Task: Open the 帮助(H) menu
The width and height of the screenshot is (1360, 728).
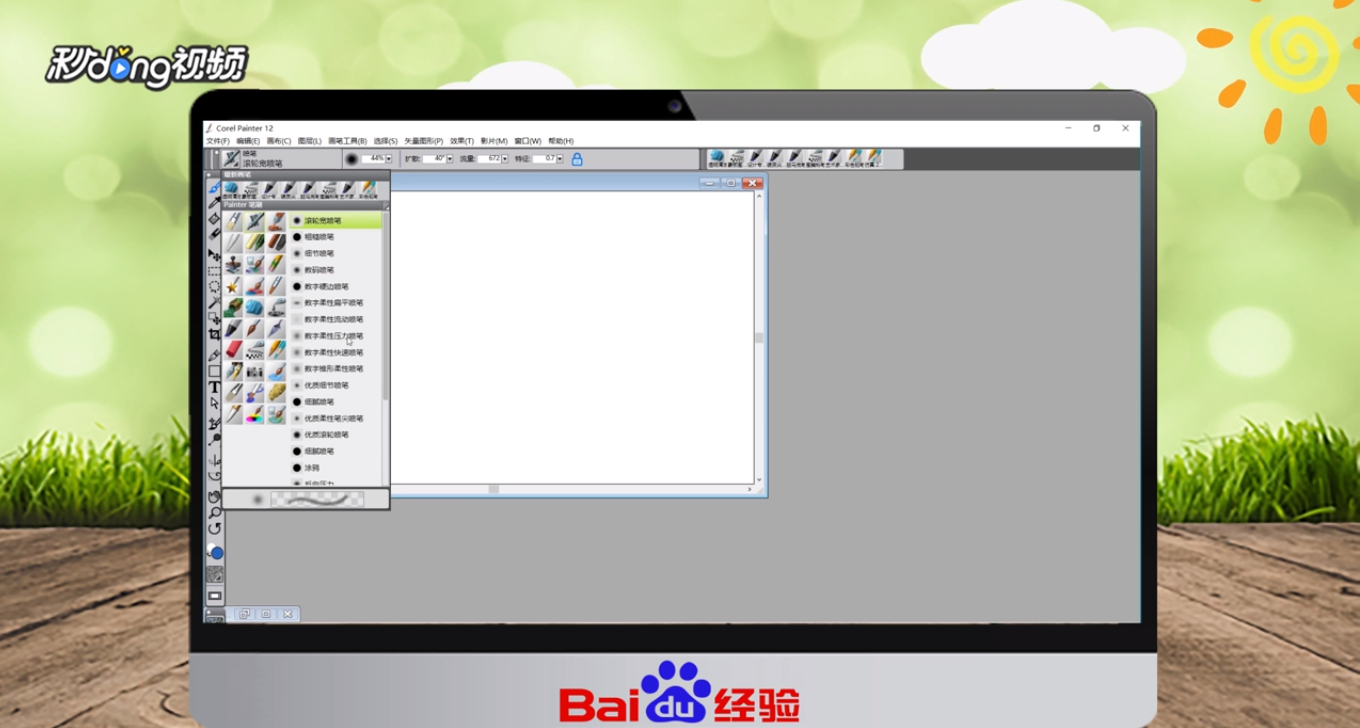Action: coord(561,141)
